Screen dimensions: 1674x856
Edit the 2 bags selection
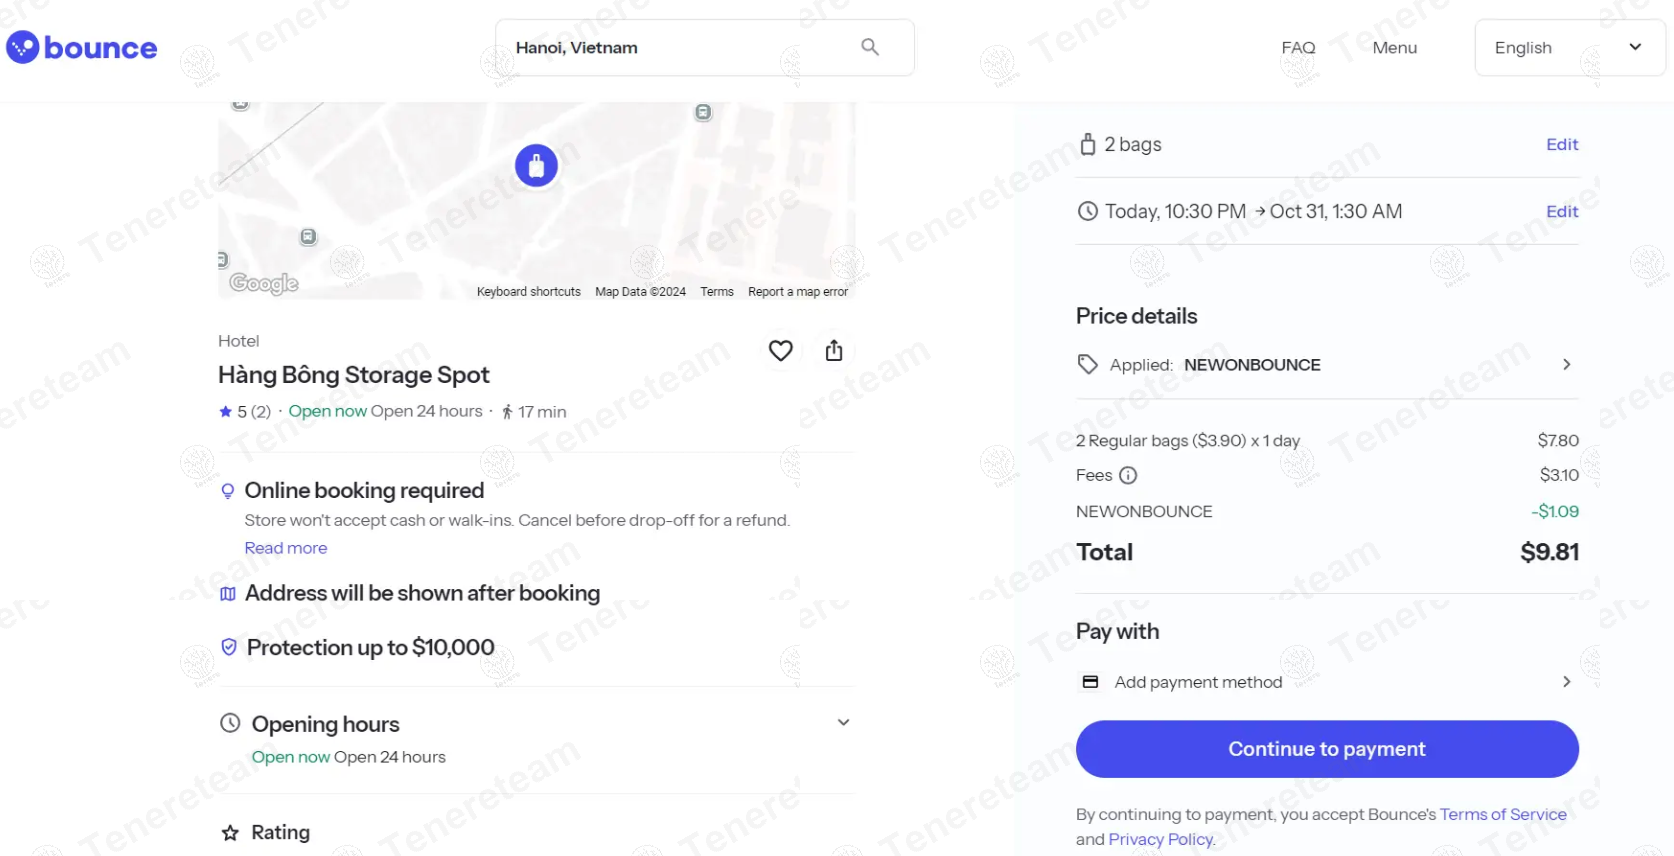[1561, 144]
